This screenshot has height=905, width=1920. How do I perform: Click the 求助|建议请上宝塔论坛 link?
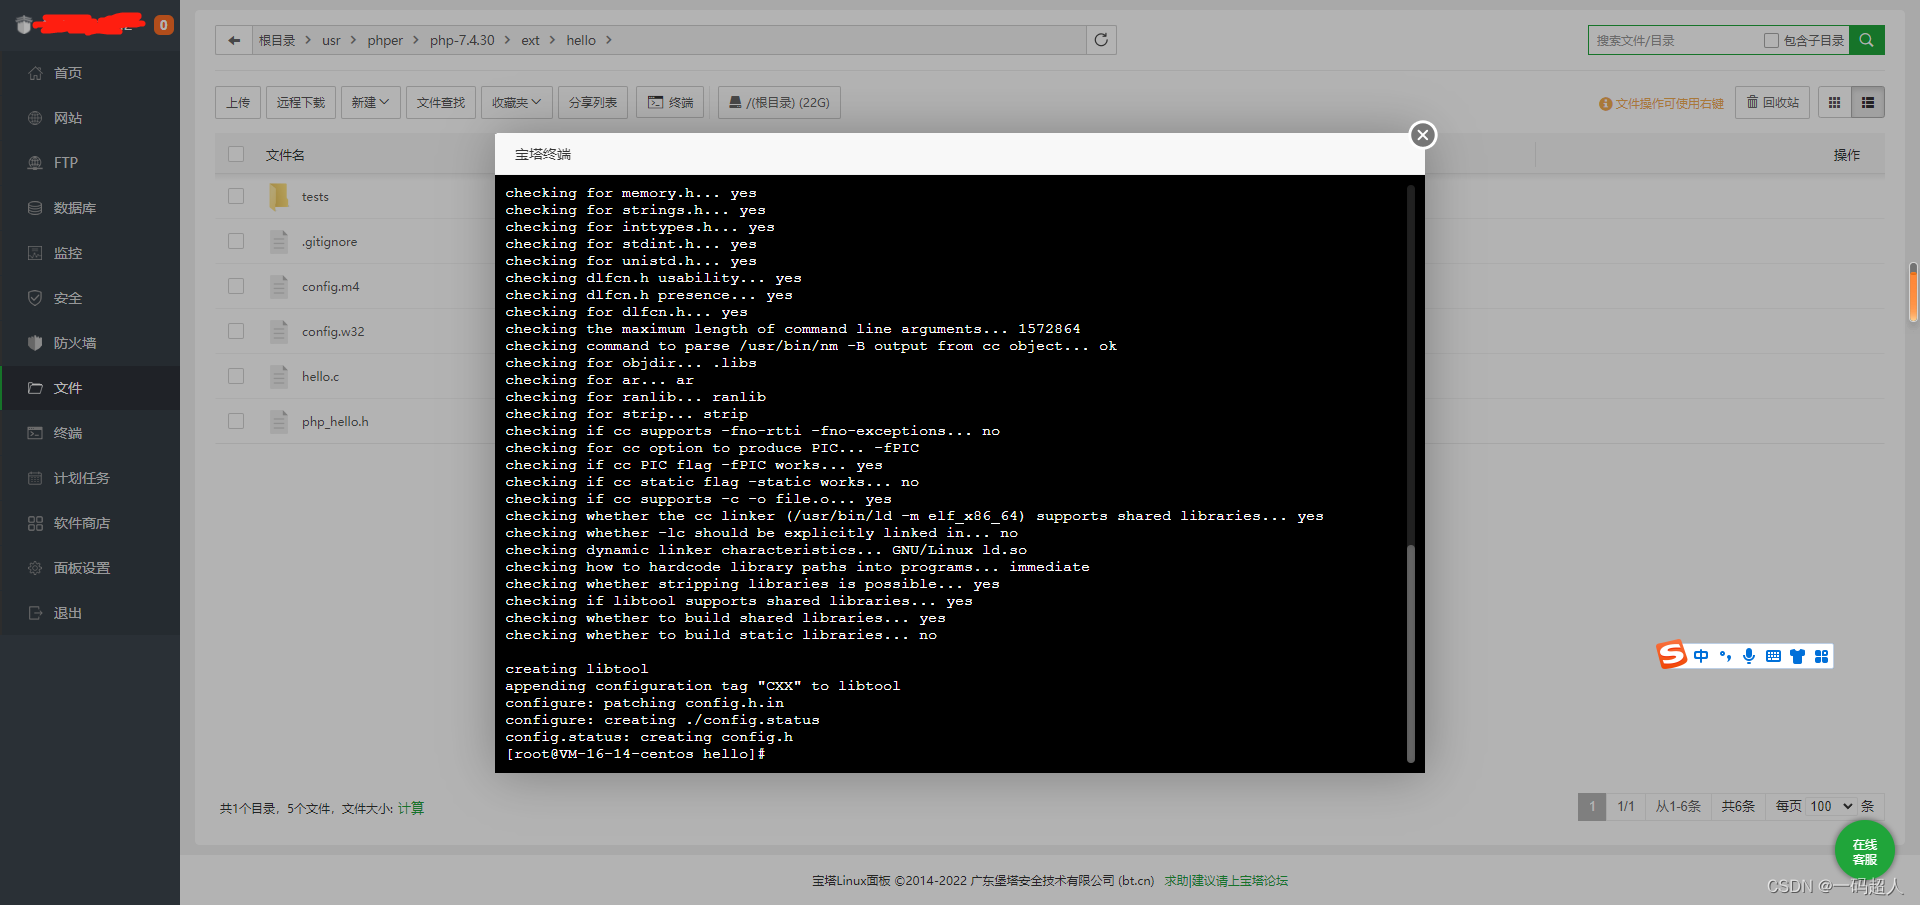point(1226,881)
